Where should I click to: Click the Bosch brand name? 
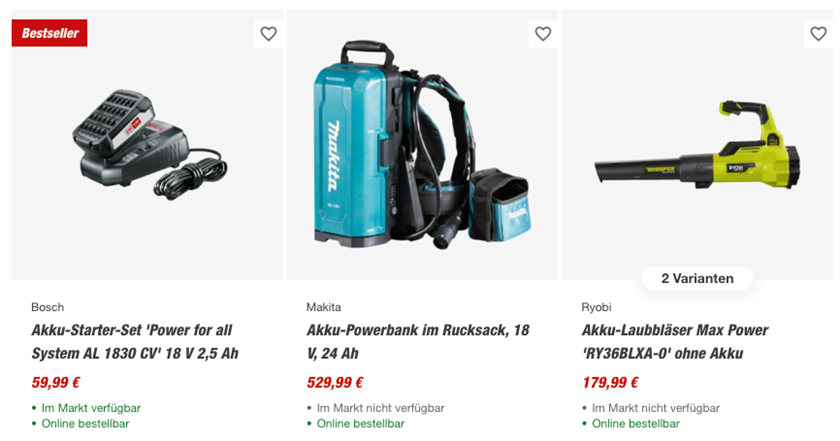[47, 307]
